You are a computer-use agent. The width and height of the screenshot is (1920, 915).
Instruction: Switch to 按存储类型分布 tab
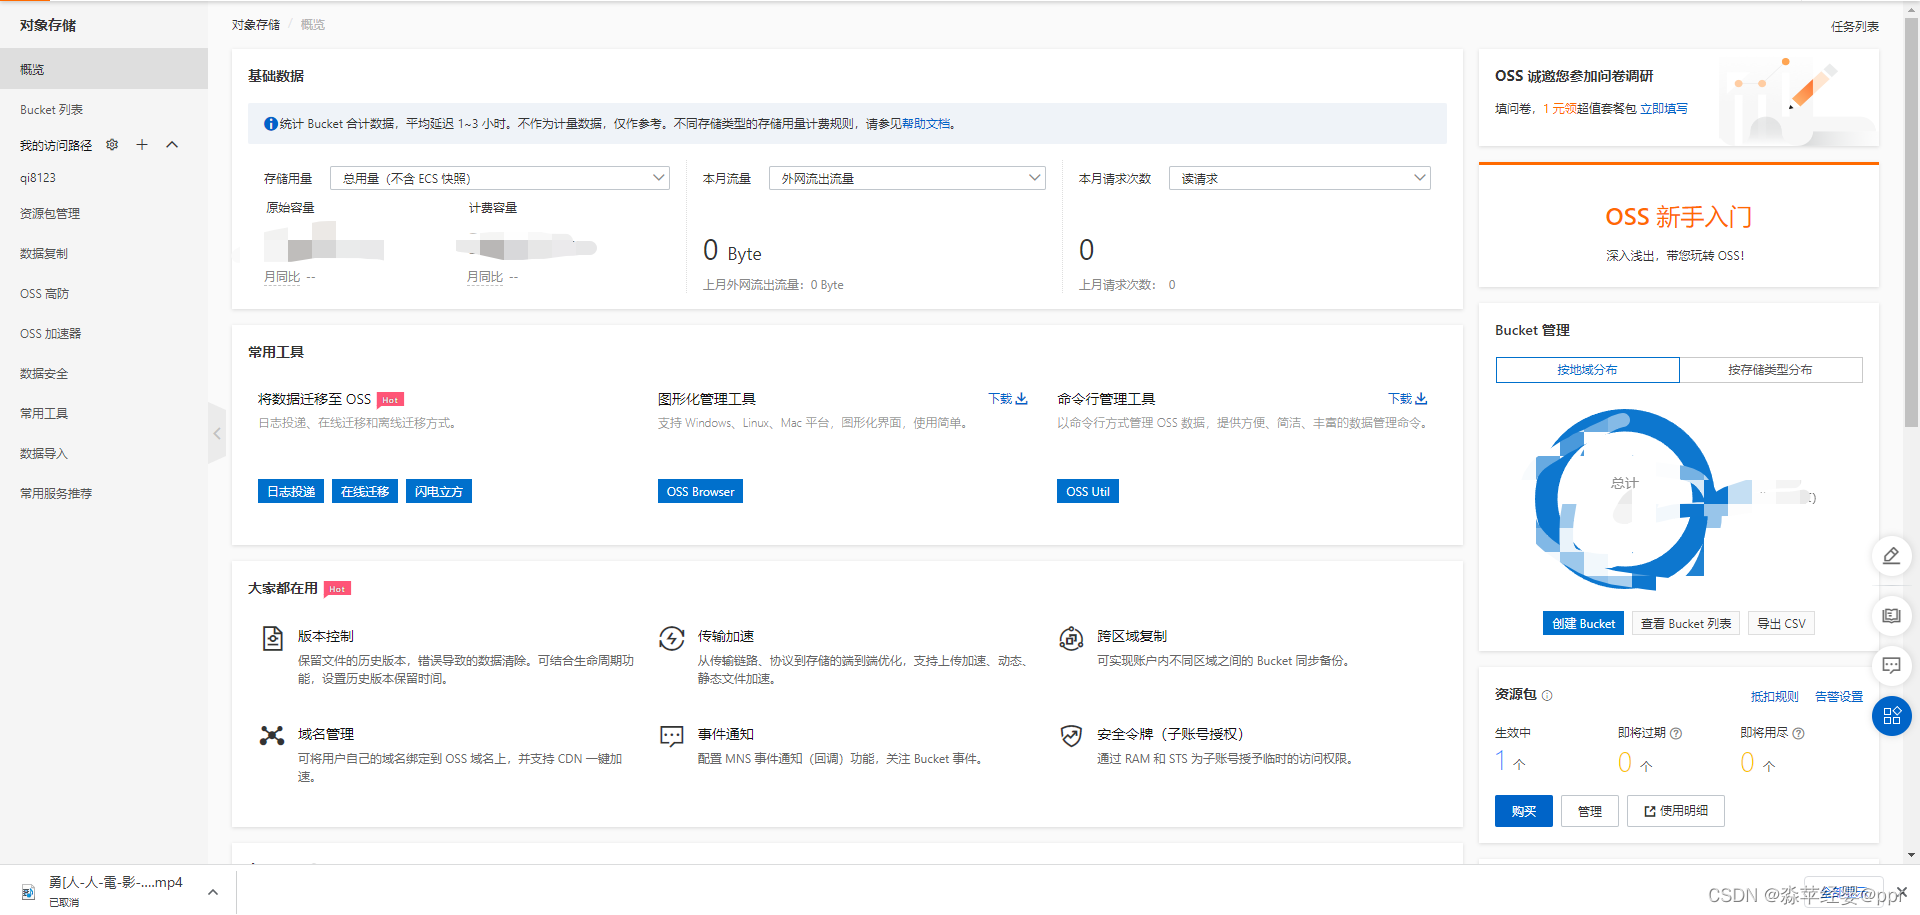point(1770,370)
